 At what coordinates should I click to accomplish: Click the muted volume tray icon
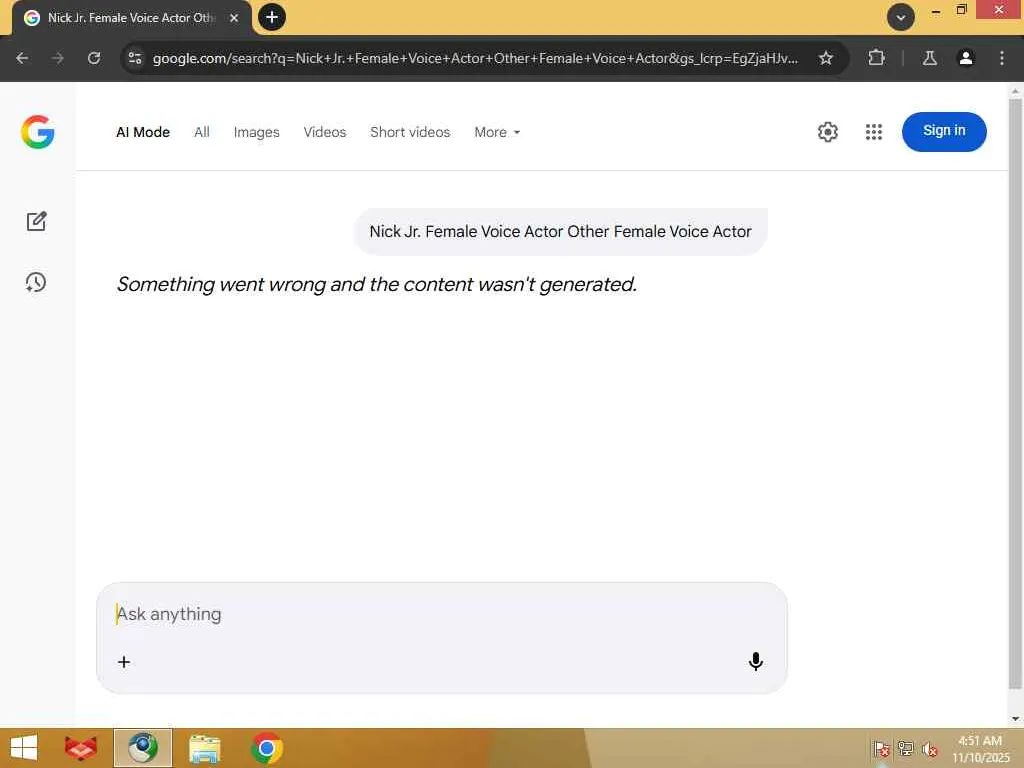click(929, 749)
